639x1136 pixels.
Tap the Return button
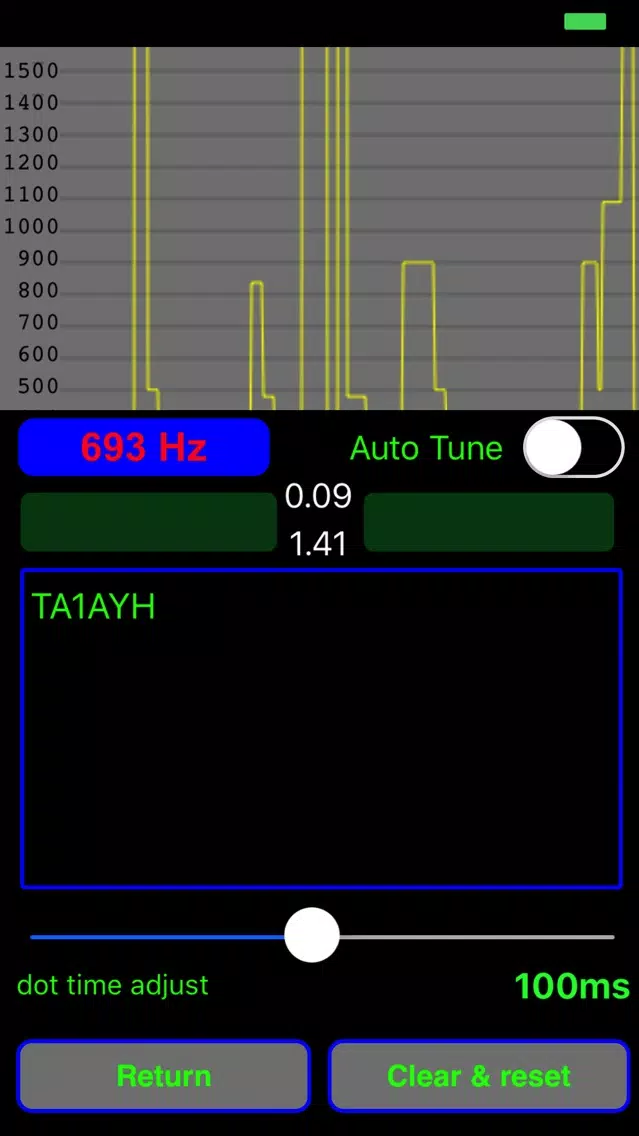point(164,1076)
